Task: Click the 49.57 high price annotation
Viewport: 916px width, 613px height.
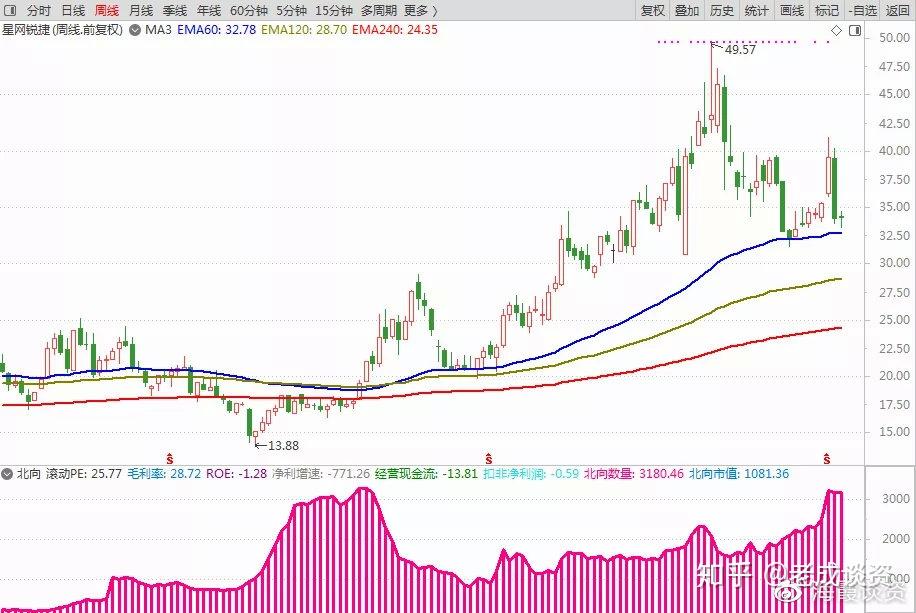Action: point(740,50)
